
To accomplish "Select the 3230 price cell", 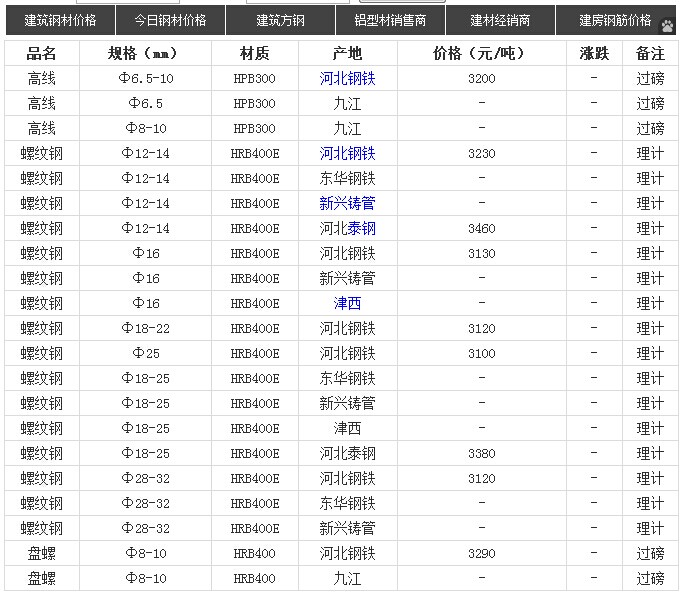I will tap(482, 153).
